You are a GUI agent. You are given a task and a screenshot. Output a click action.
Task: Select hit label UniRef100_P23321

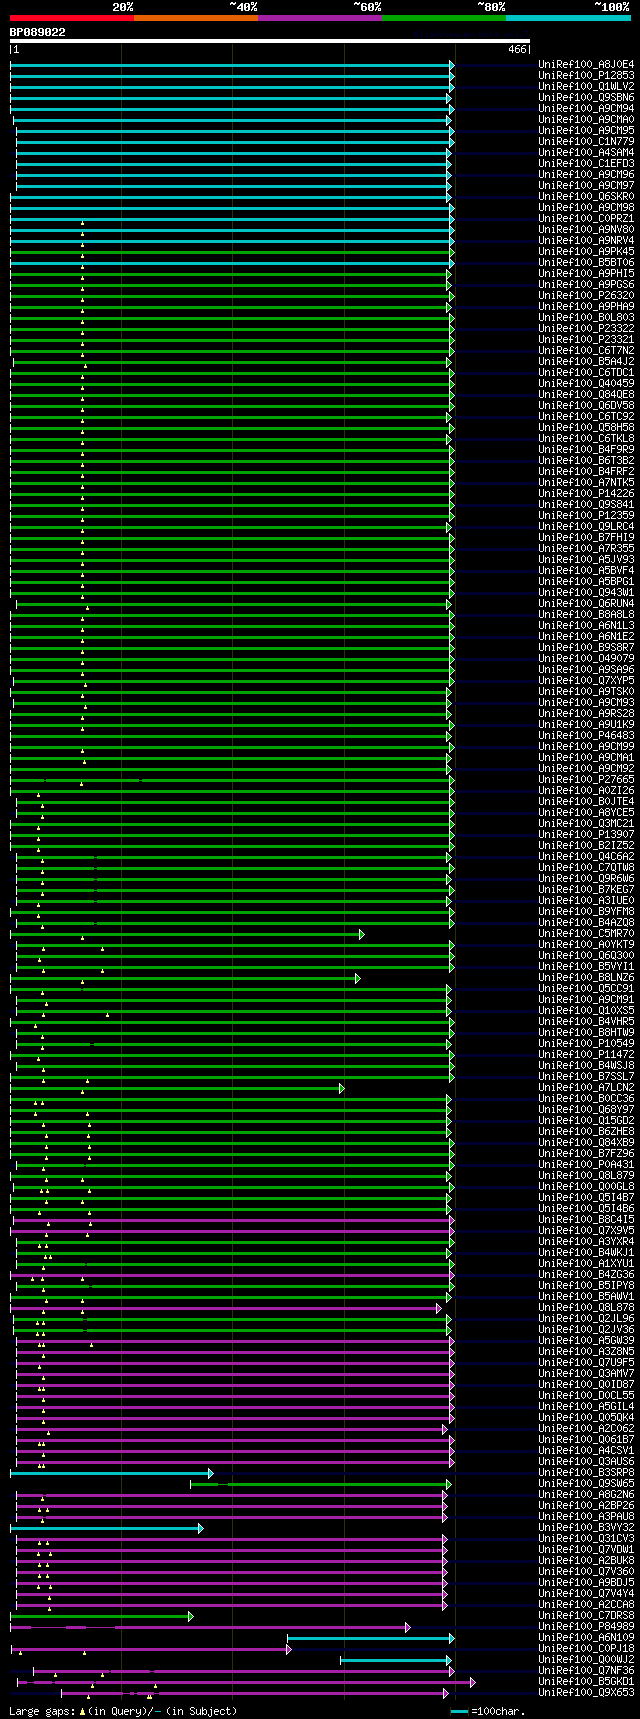(586, 339)
